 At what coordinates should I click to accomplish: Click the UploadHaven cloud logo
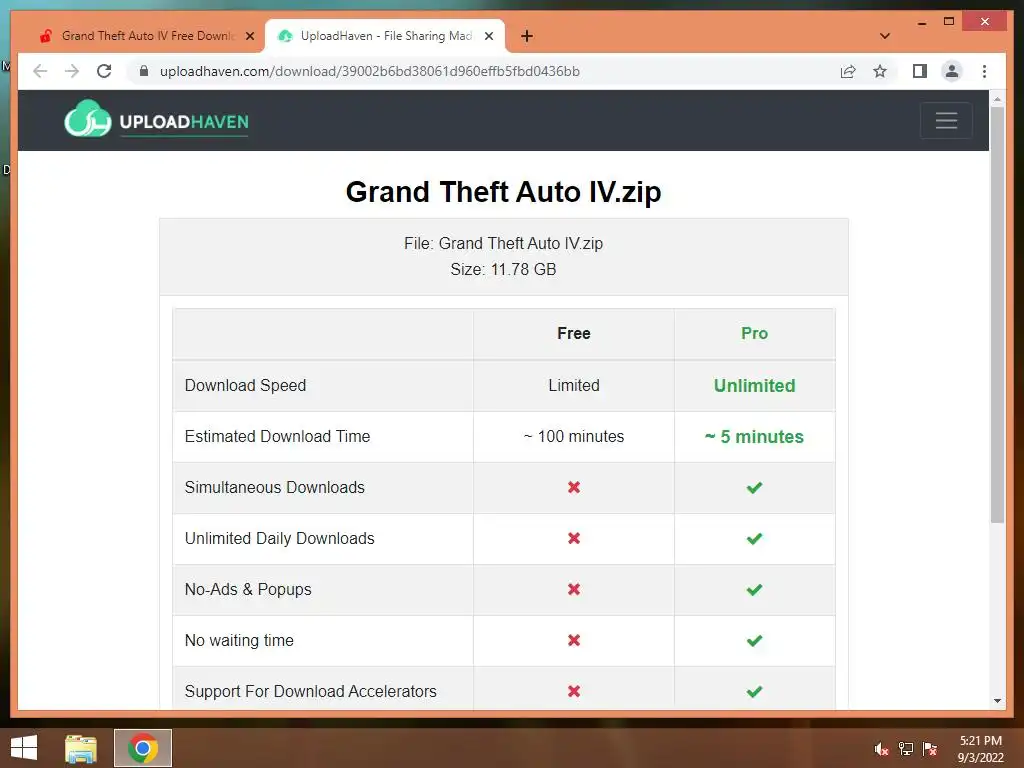point(88,119)
